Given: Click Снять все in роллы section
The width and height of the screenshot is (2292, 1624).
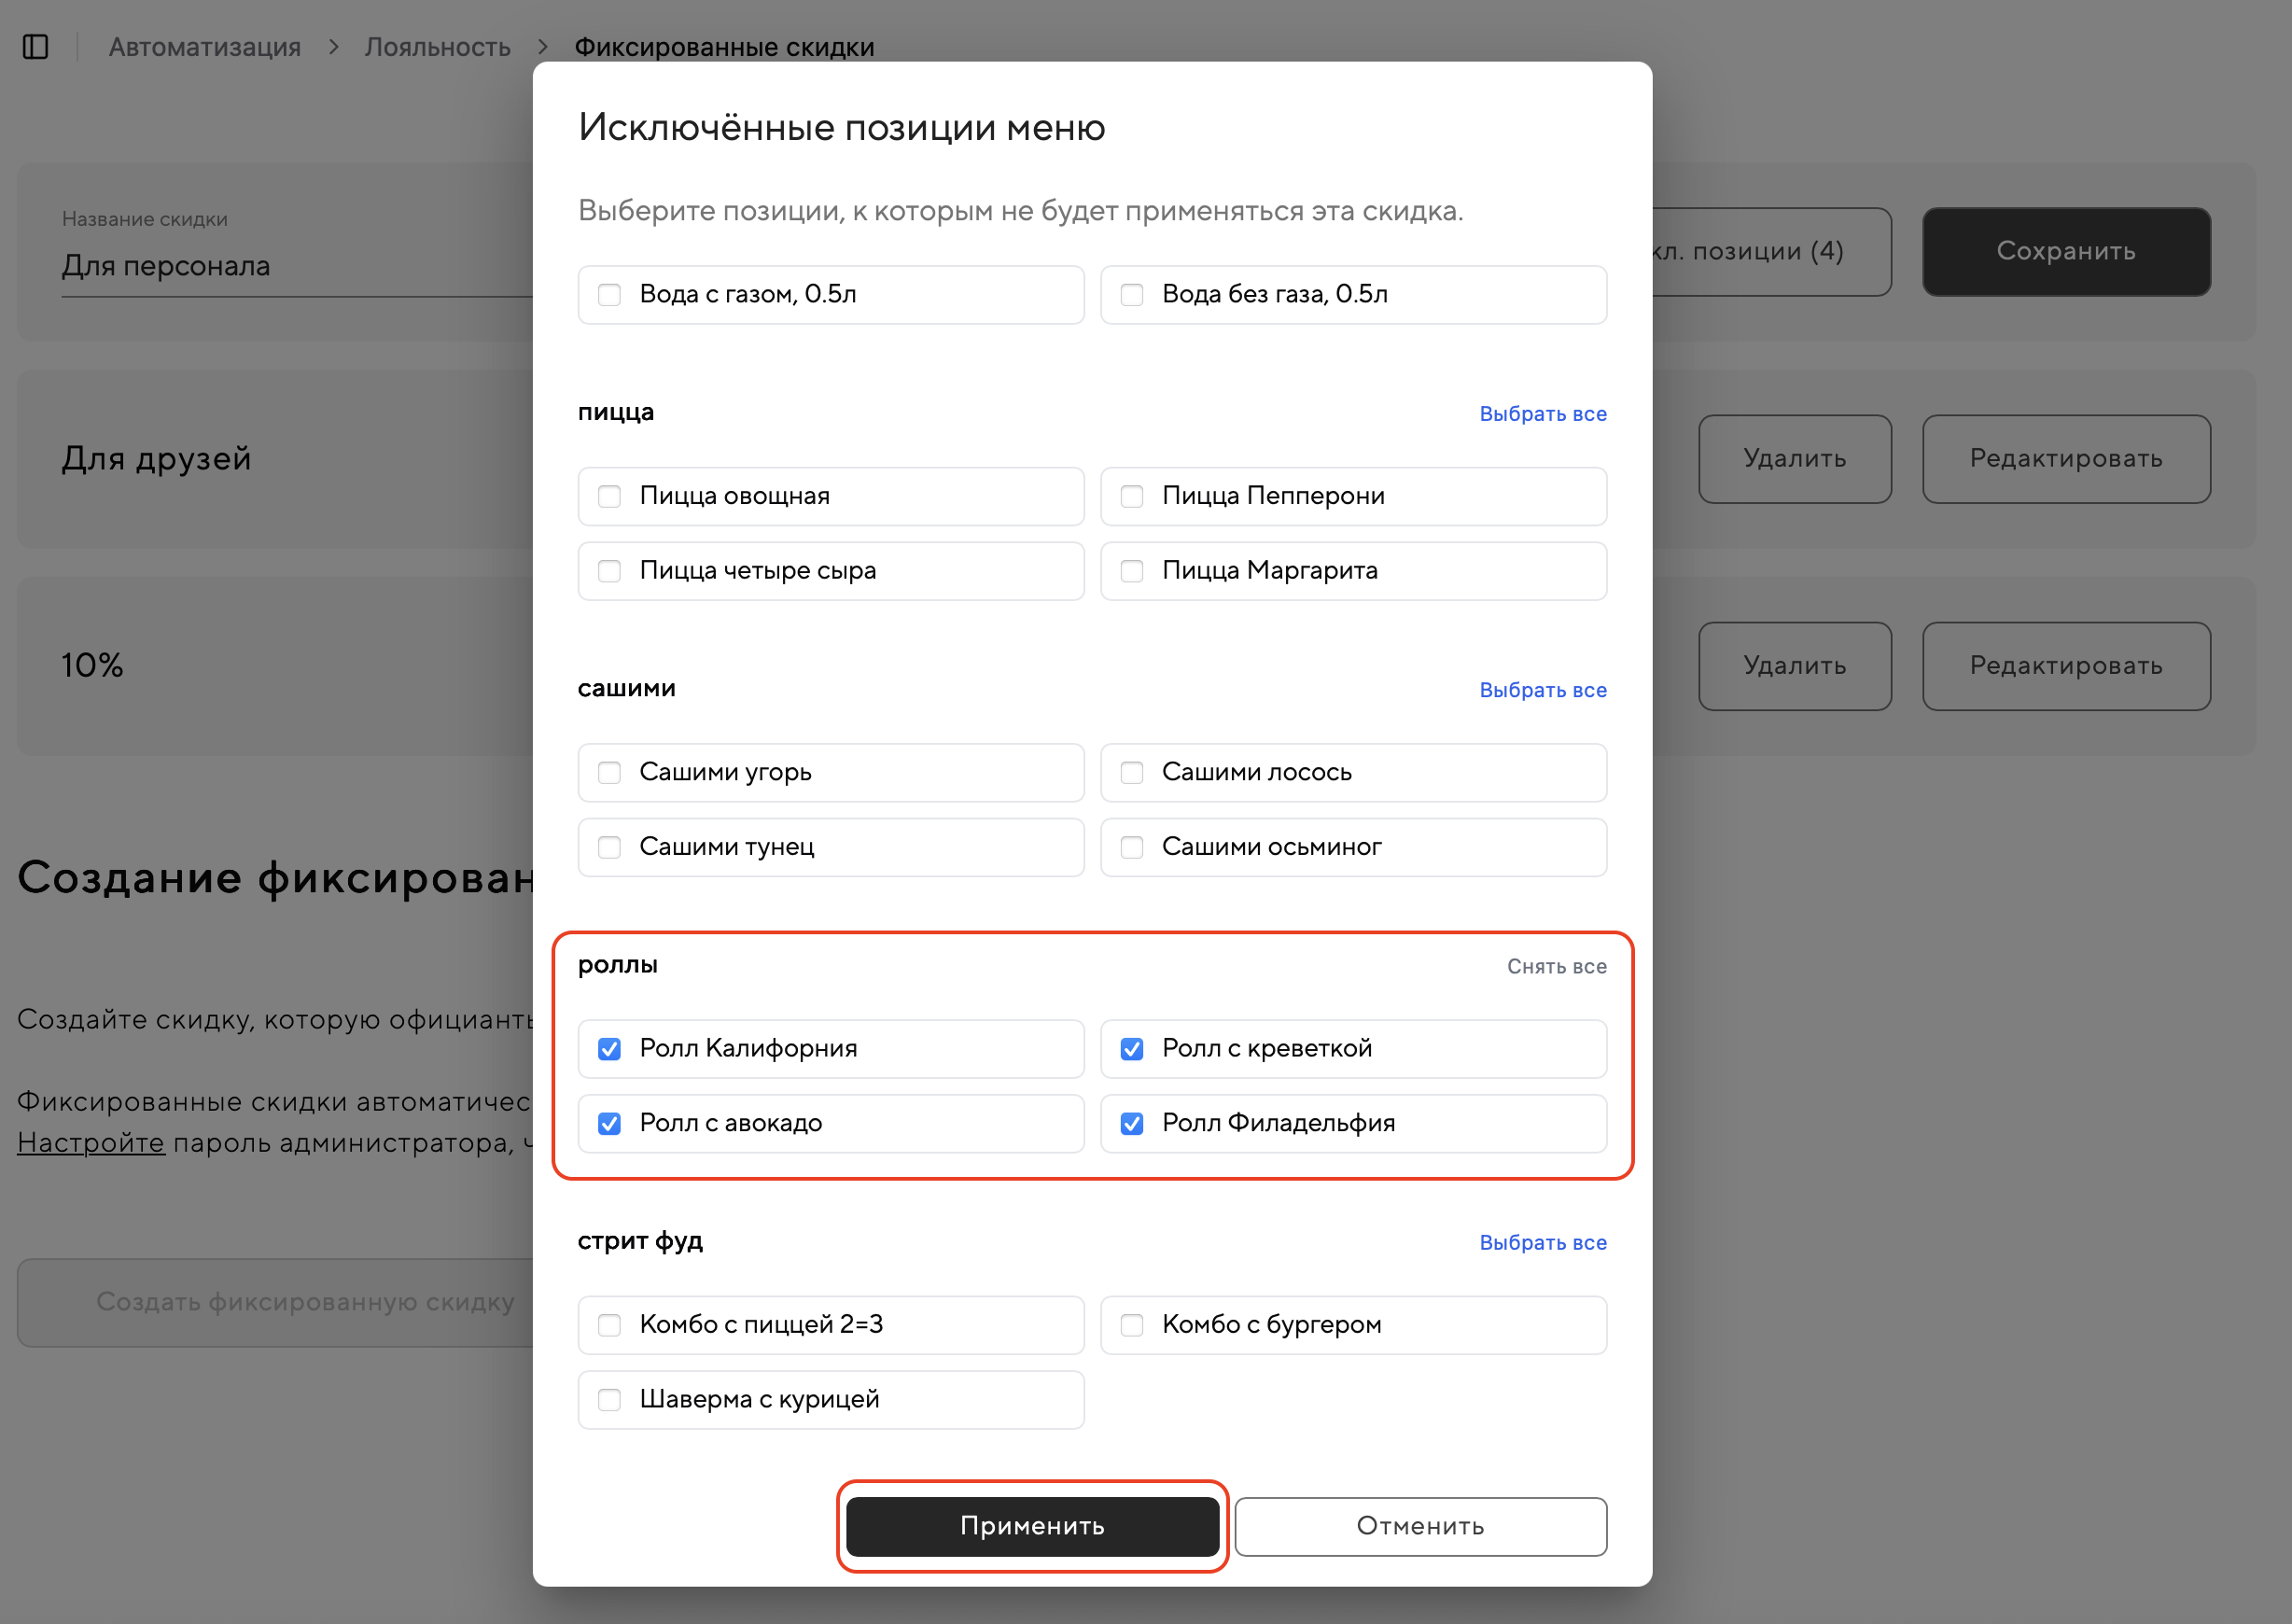Looking at the screenshot, I should (1556, 967).
